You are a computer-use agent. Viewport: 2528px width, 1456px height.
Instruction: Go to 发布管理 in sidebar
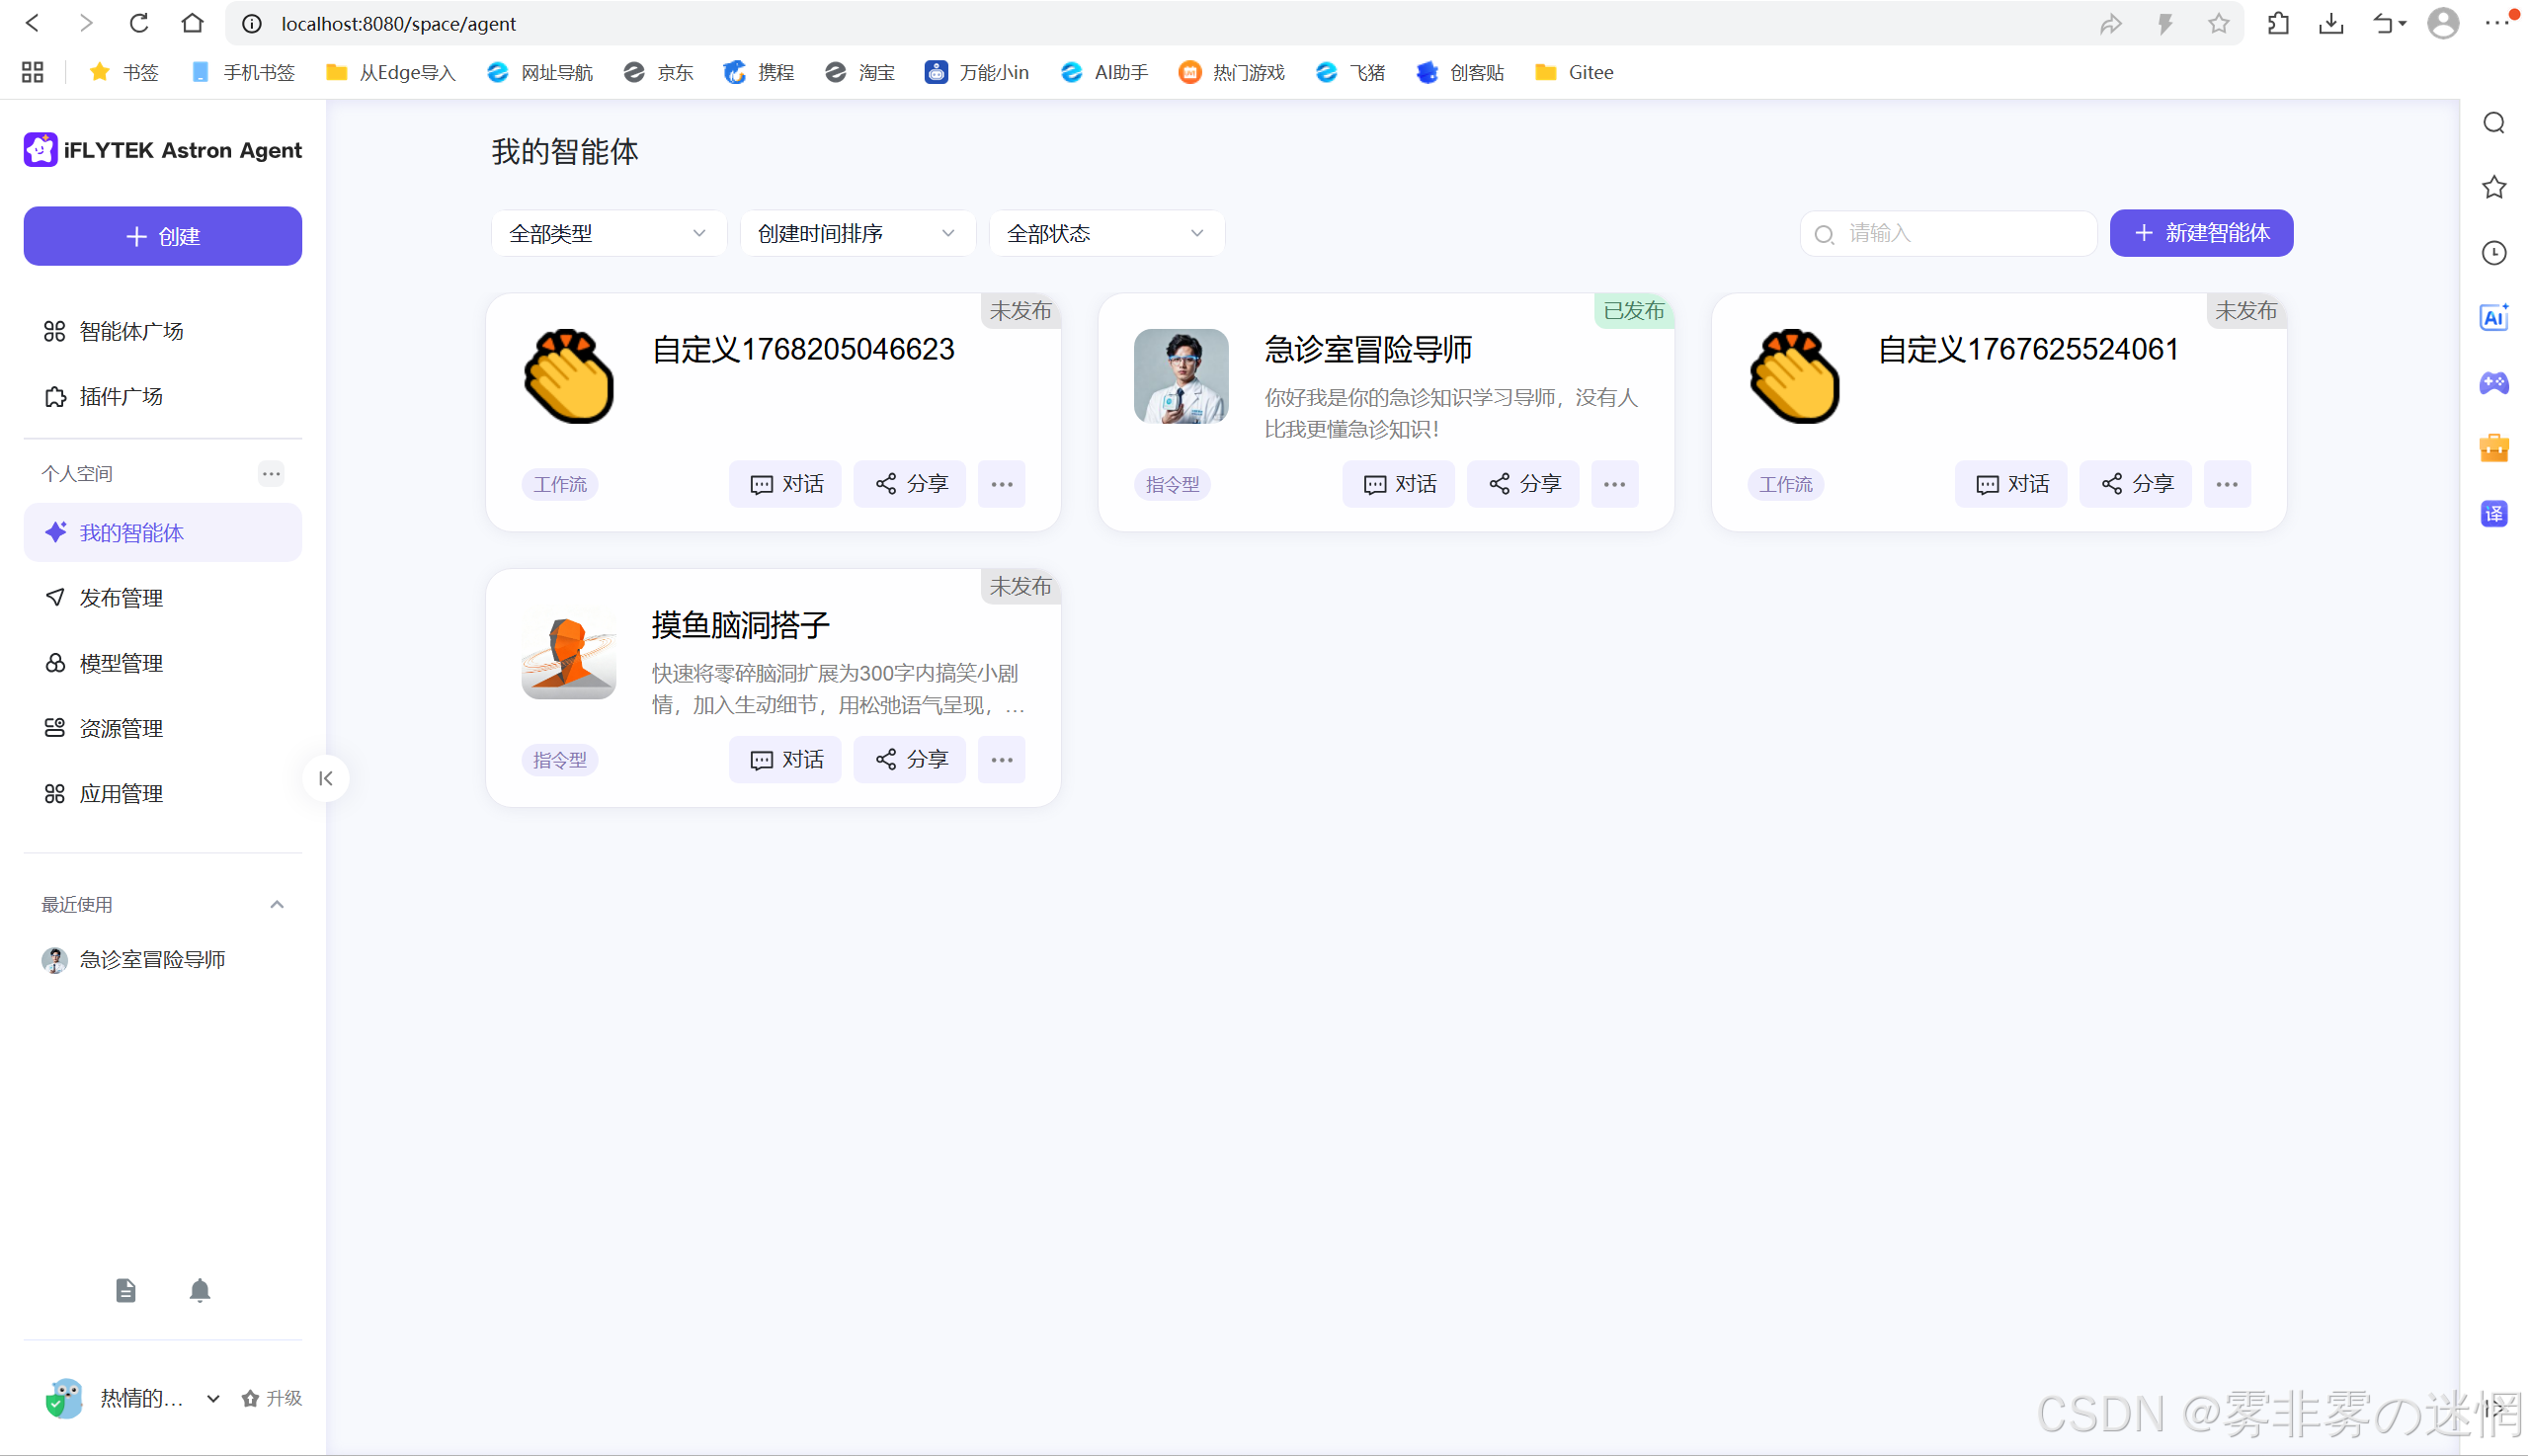click(x=121, y=598)
